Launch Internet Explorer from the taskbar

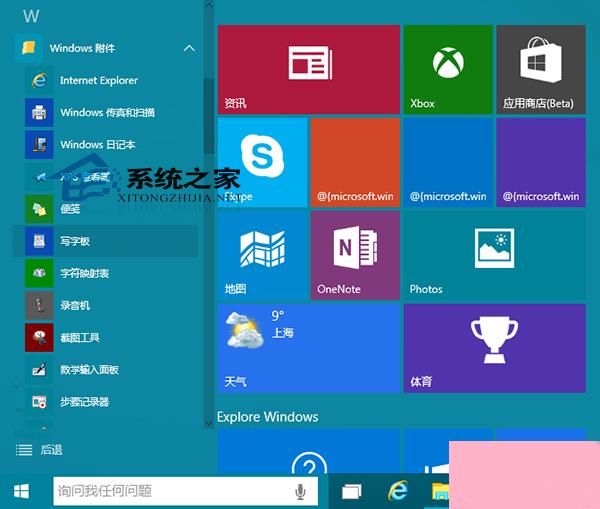click(x=398, y=491)
